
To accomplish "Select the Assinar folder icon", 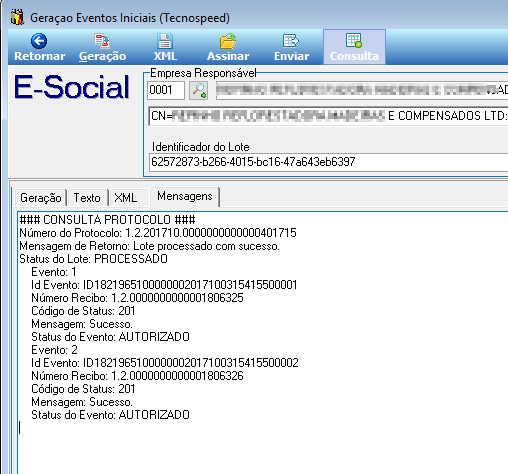I will (228, 41).
